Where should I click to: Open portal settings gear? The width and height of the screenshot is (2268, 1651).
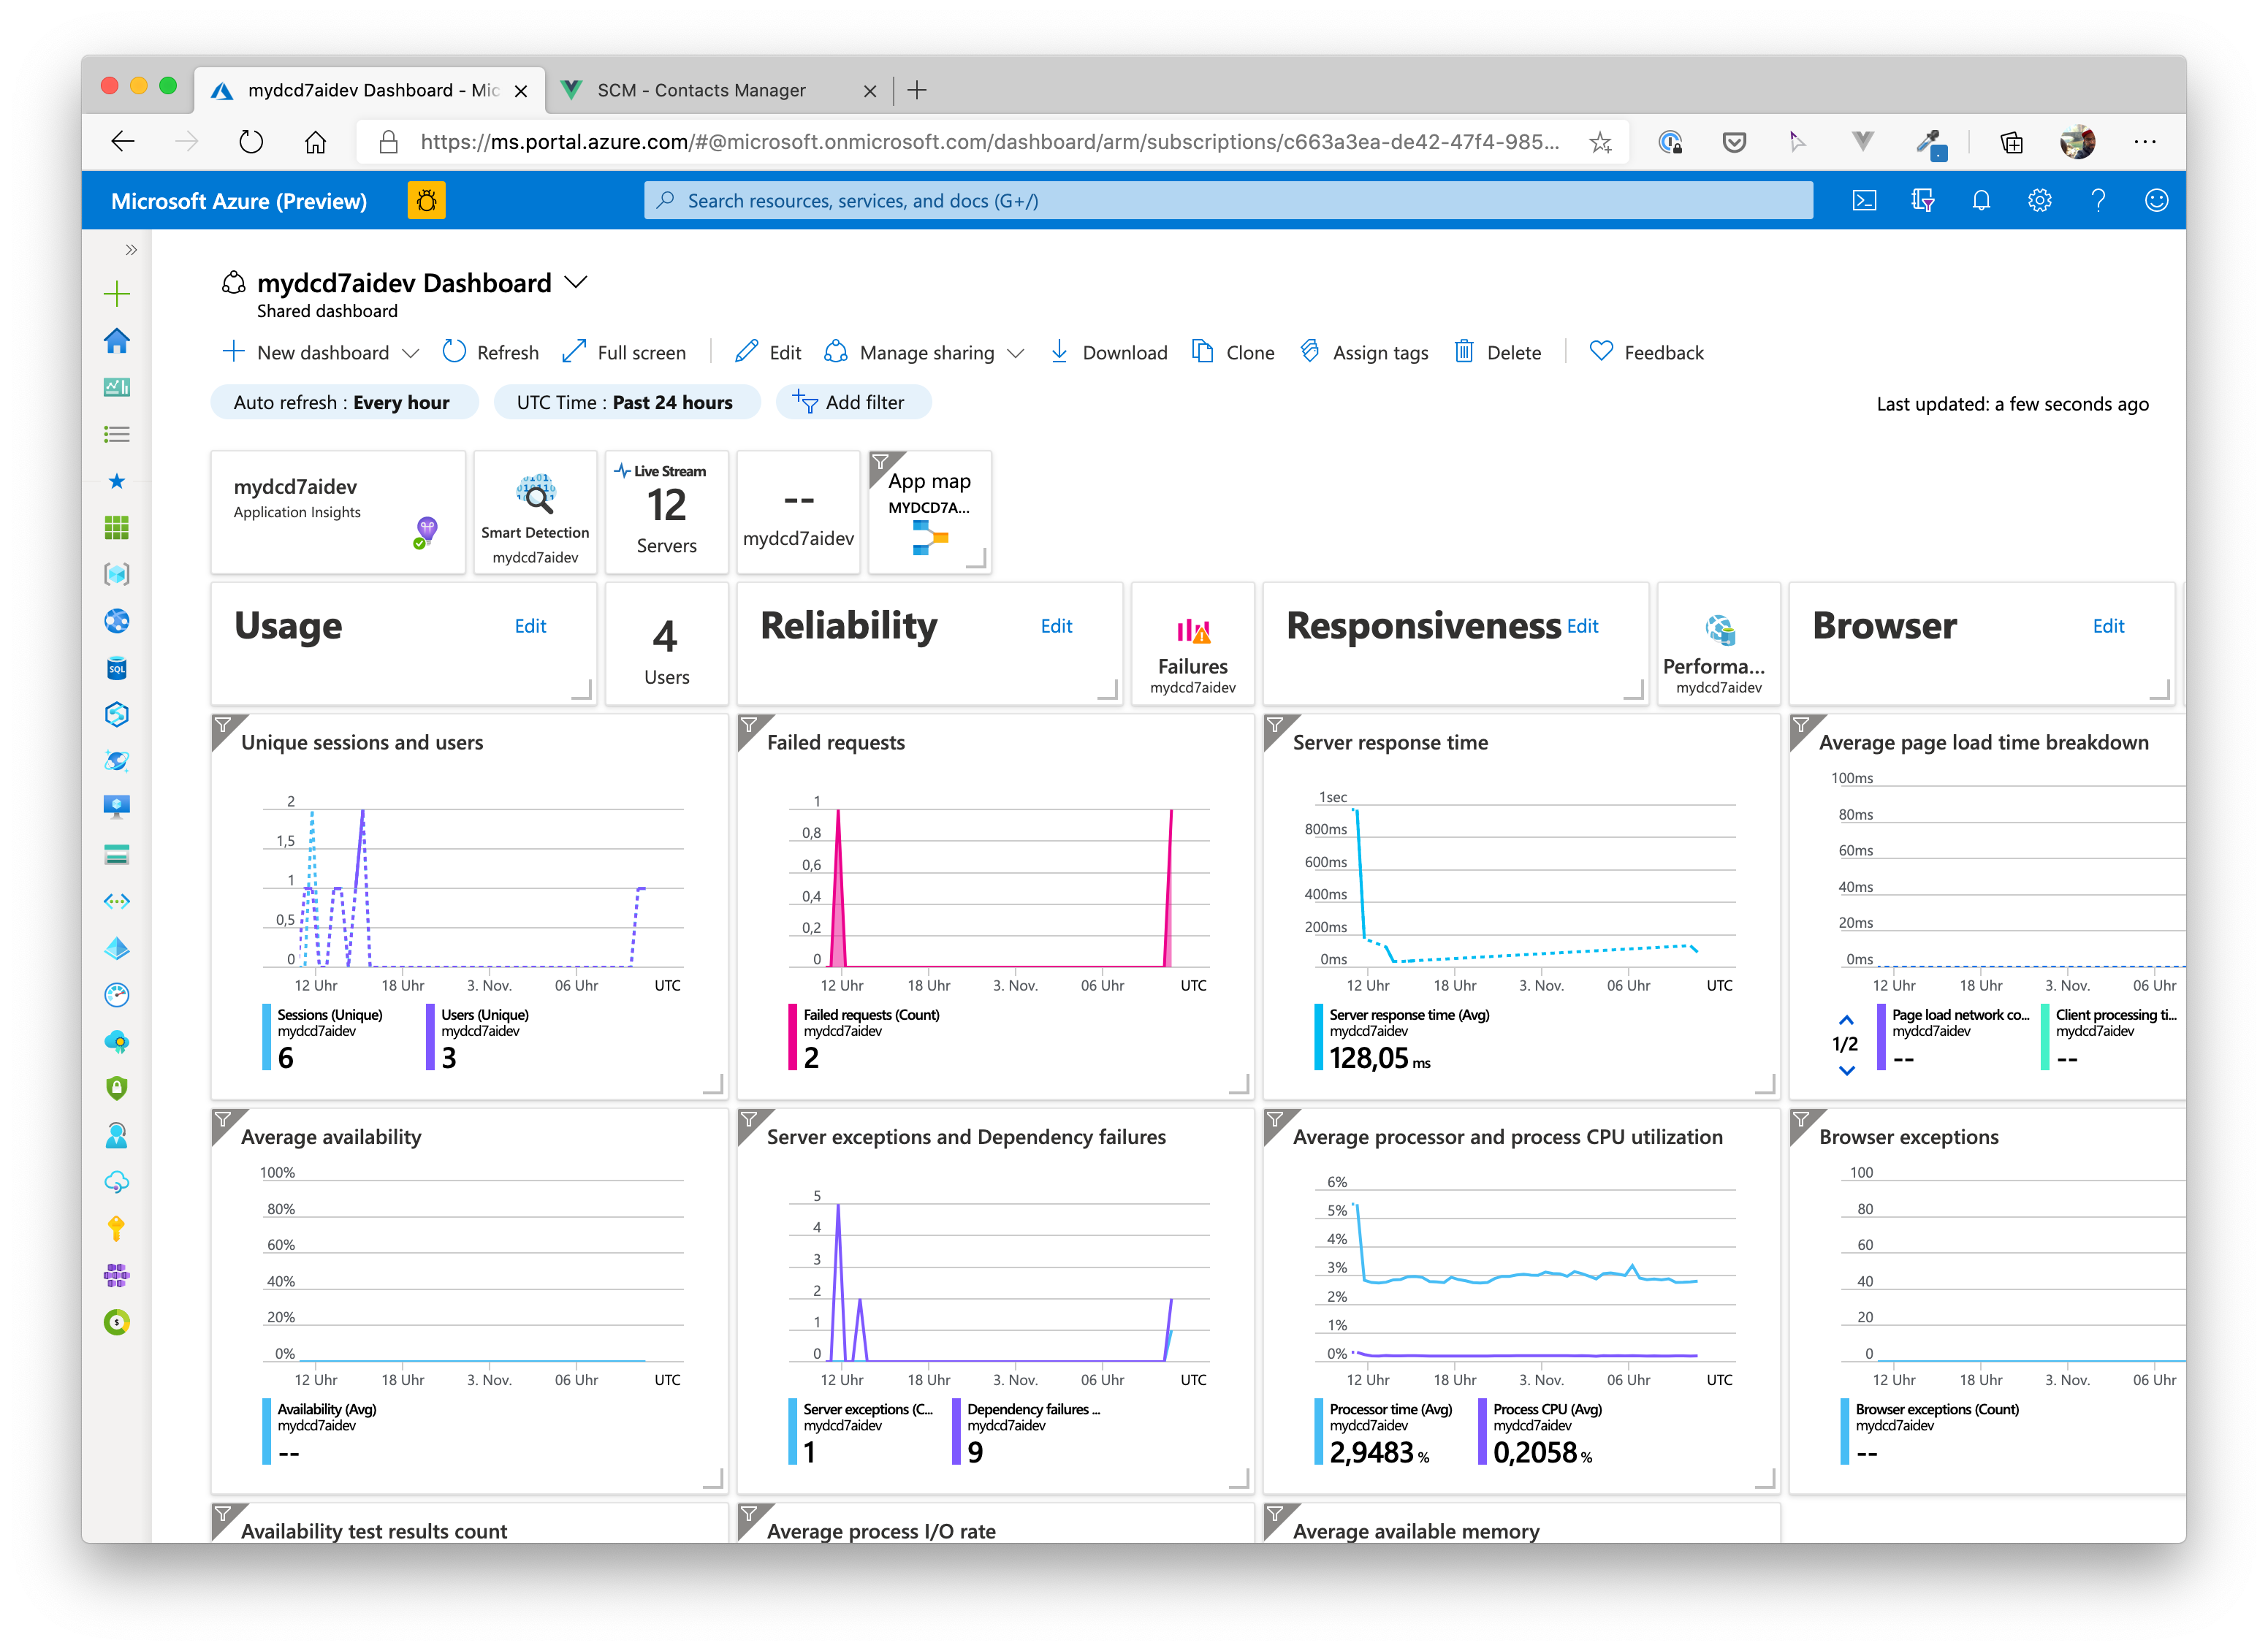click(2039, 201)
